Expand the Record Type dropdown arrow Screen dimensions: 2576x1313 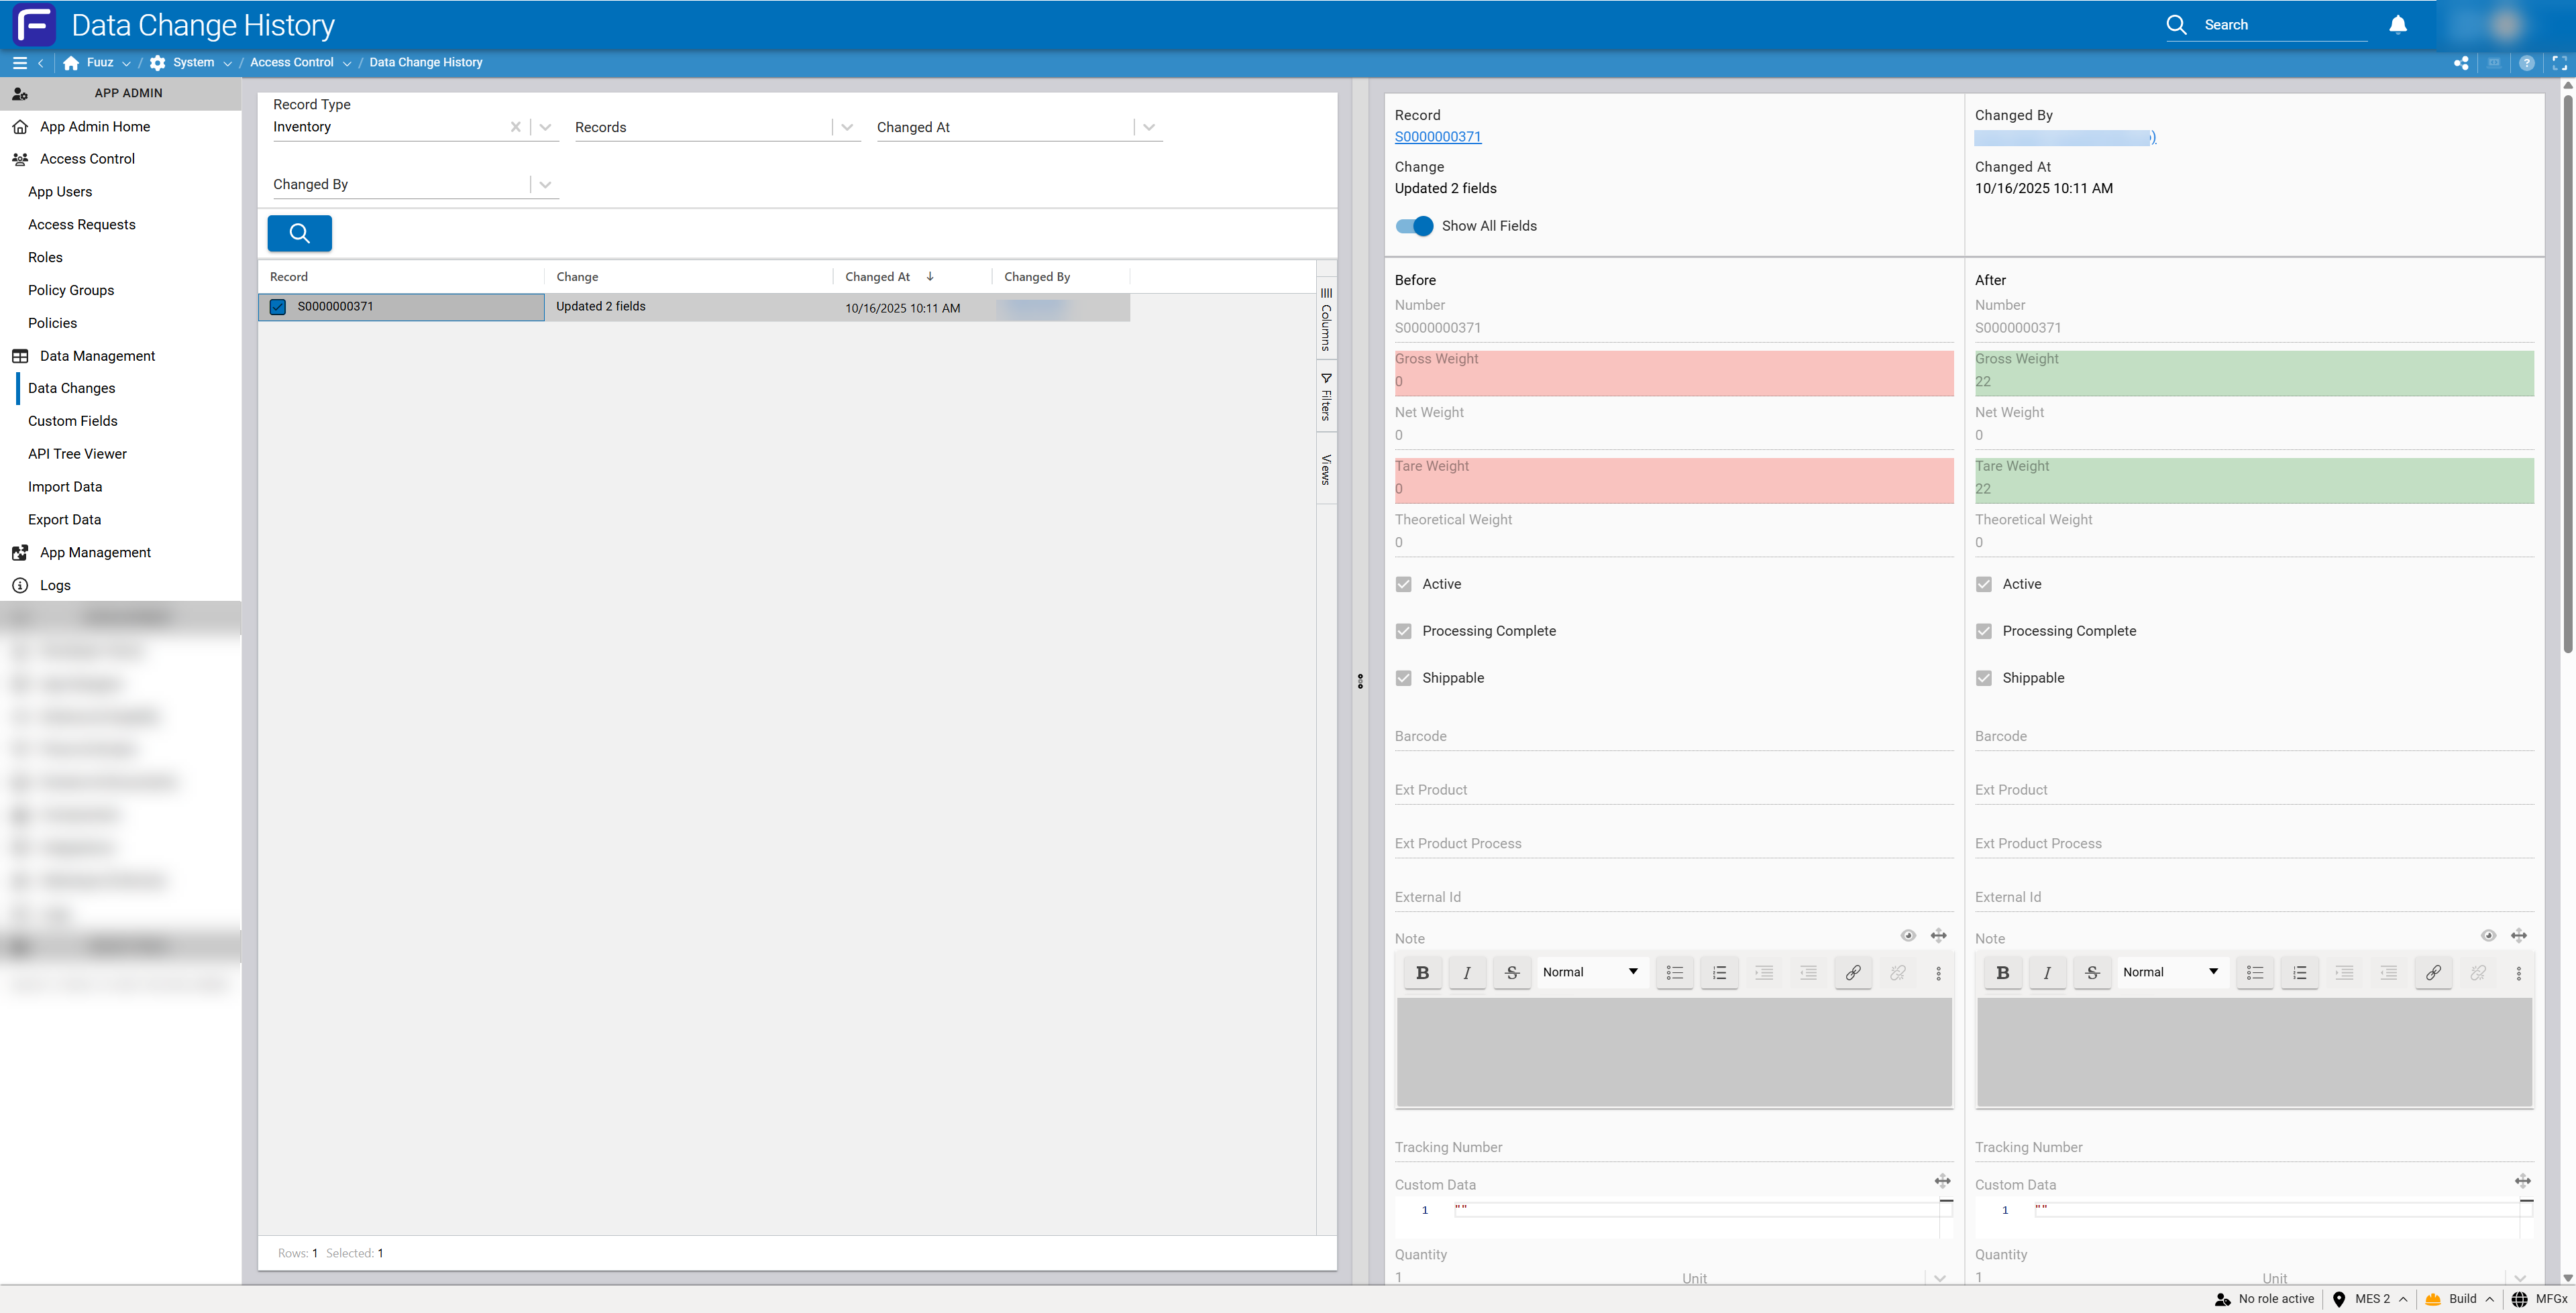tap(545, 127)
